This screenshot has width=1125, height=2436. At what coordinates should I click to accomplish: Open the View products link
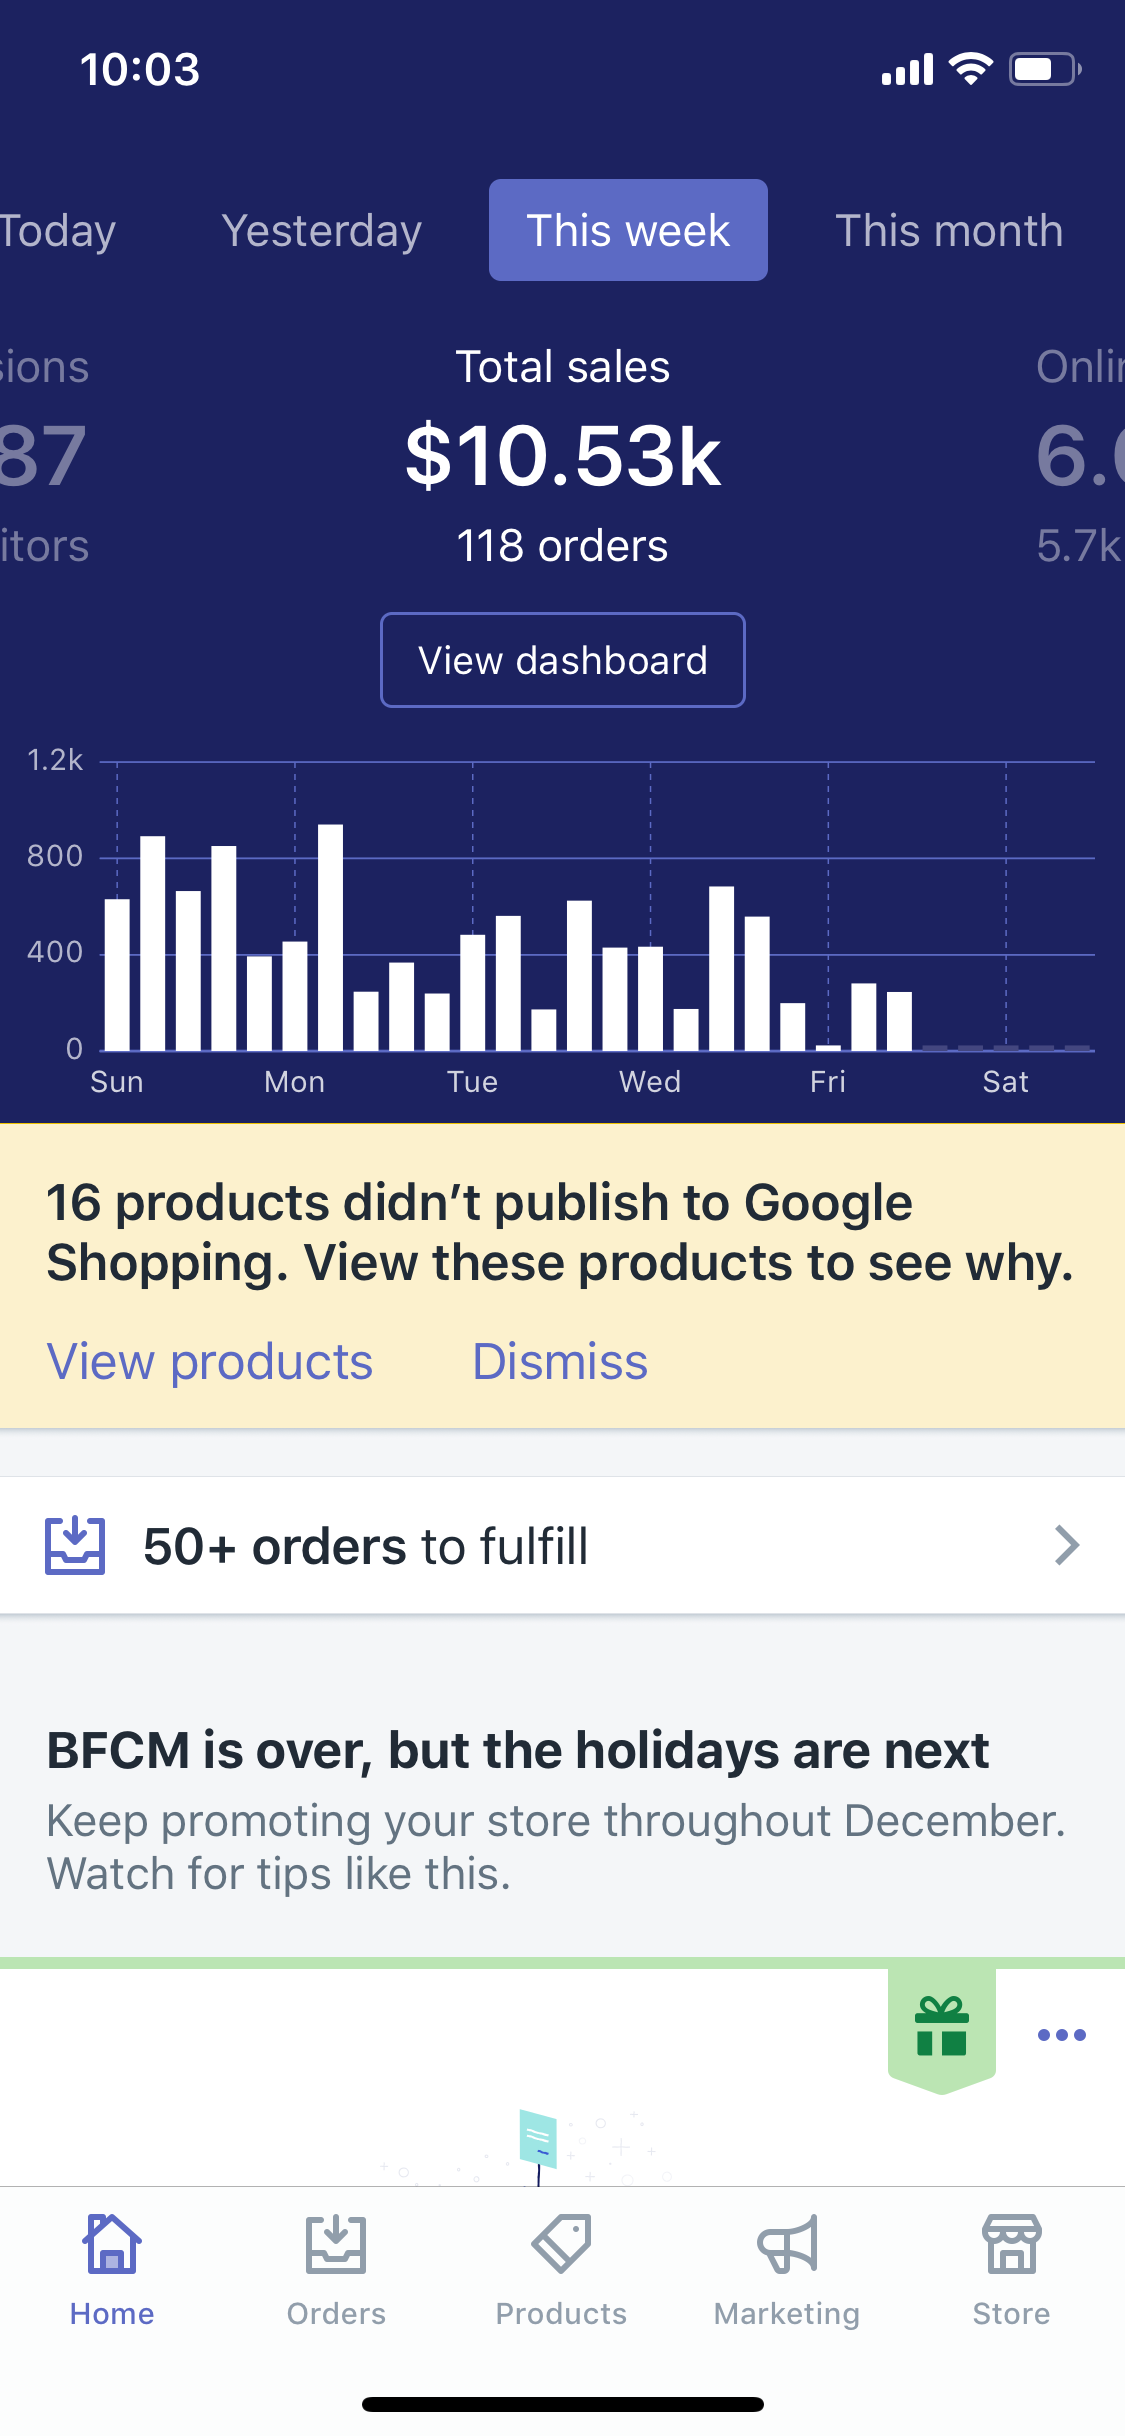tap(210, 1362)
